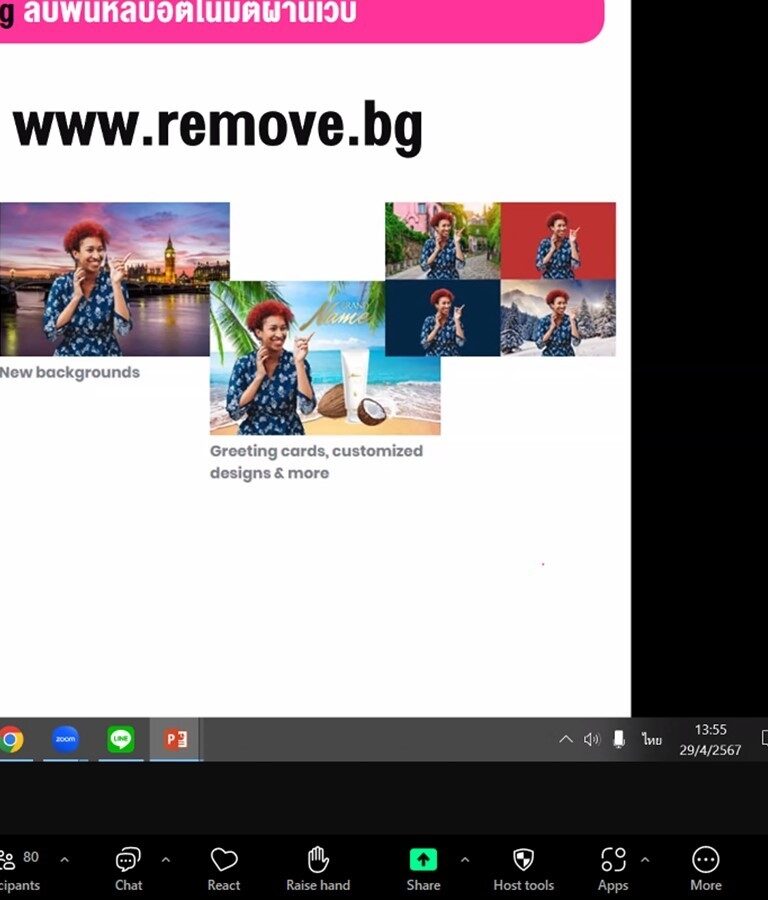Click the green Share screen button
Screen dimensions: 768x900
click(x=424, y=870)
